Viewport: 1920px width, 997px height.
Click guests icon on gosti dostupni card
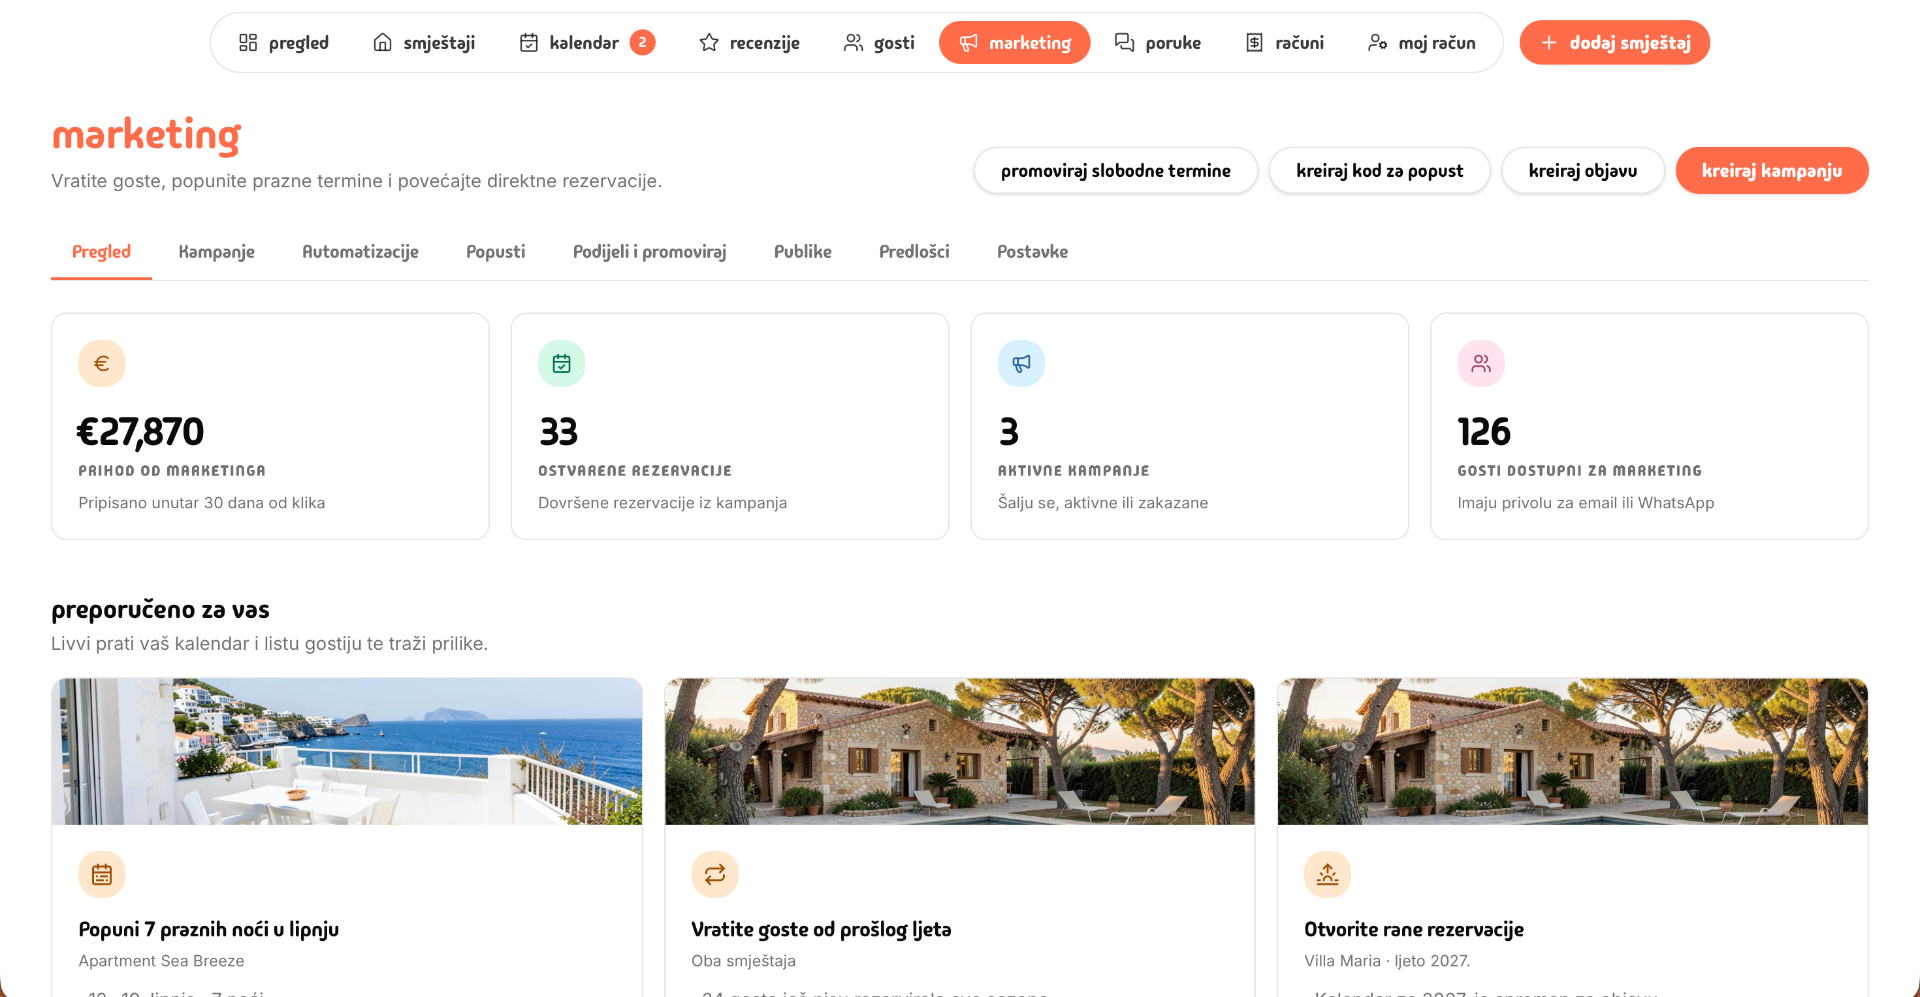1481,364
